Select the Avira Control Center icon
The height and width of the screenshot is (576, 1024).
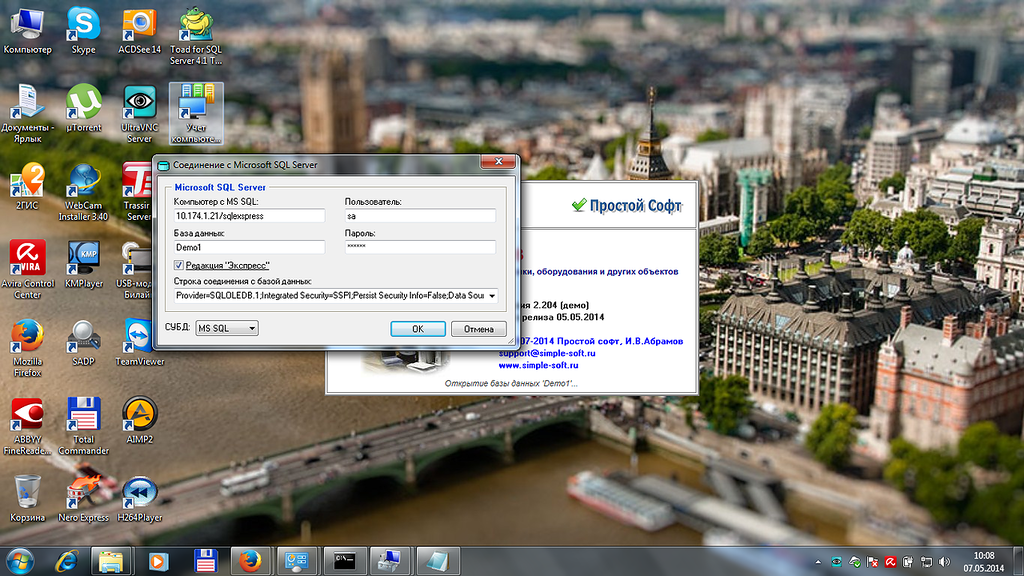coord(28,262)
